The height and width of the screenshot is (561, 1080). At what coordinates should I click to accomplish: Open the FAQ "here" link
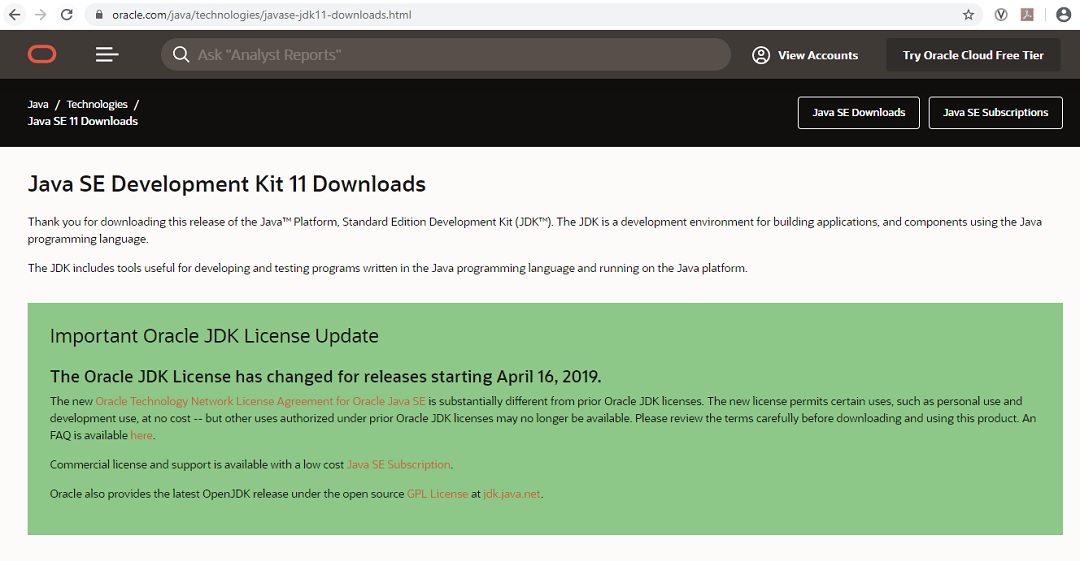tap(141, 435)
